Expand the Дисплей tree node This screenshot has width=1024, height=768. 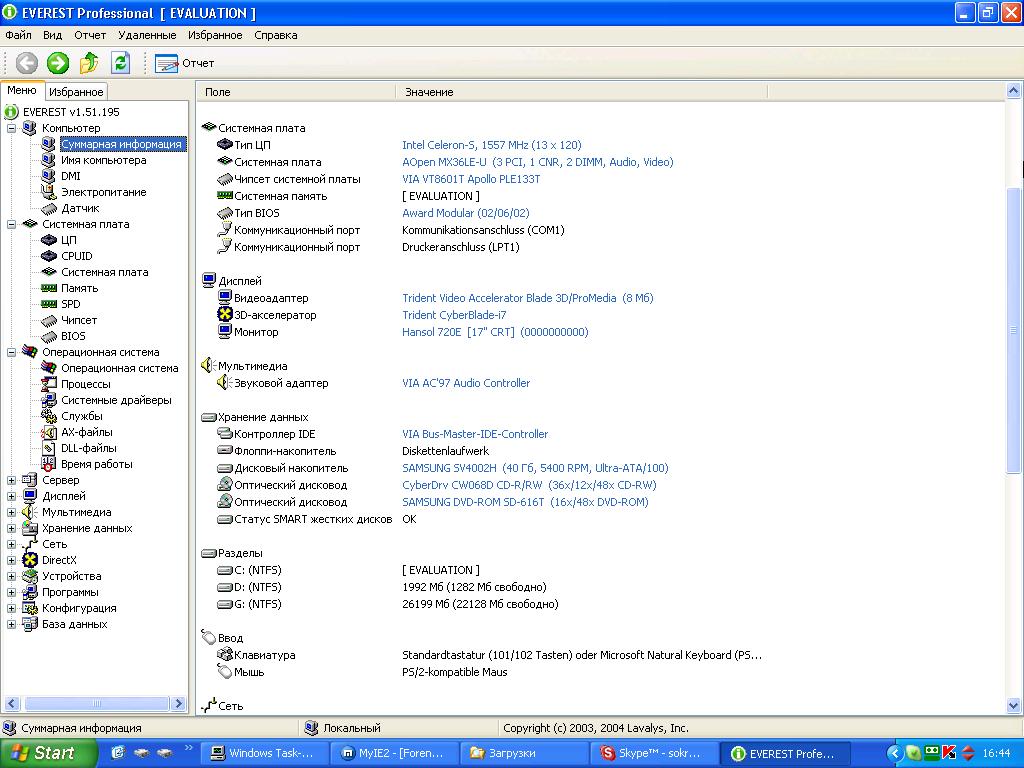11,496
